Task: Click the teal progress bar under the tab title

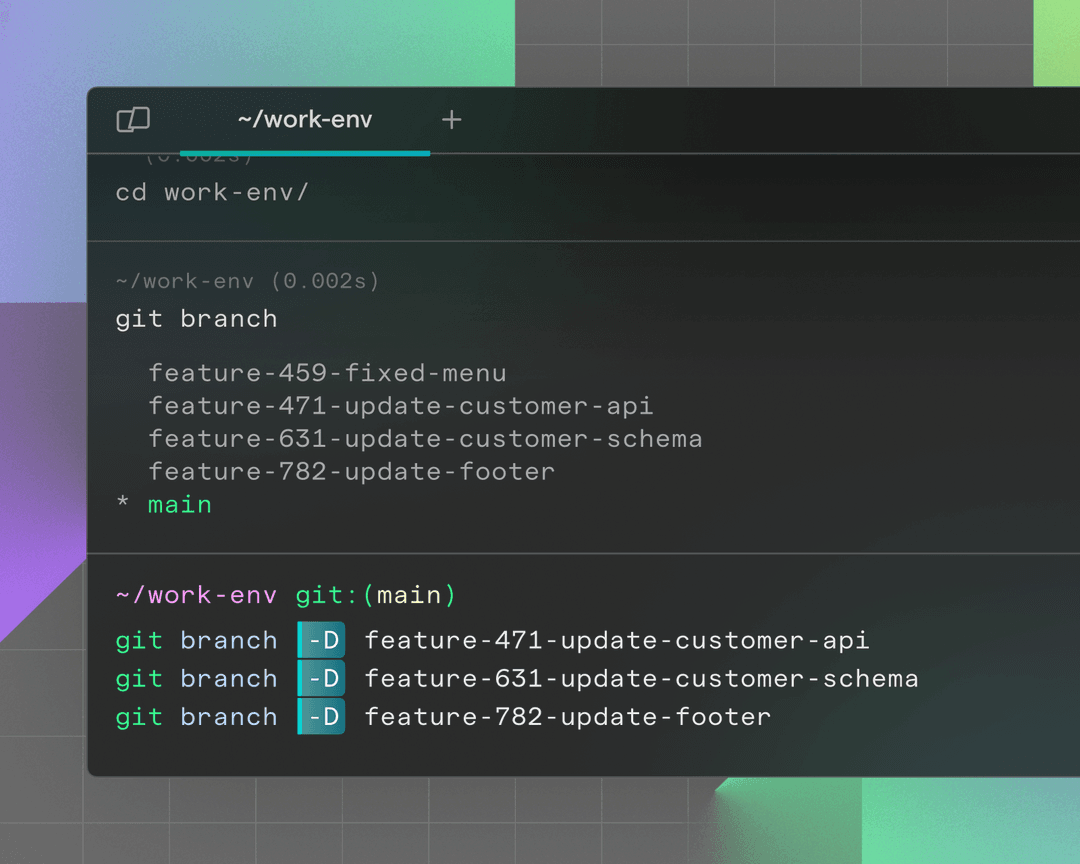Action: [x=304, y=153]
